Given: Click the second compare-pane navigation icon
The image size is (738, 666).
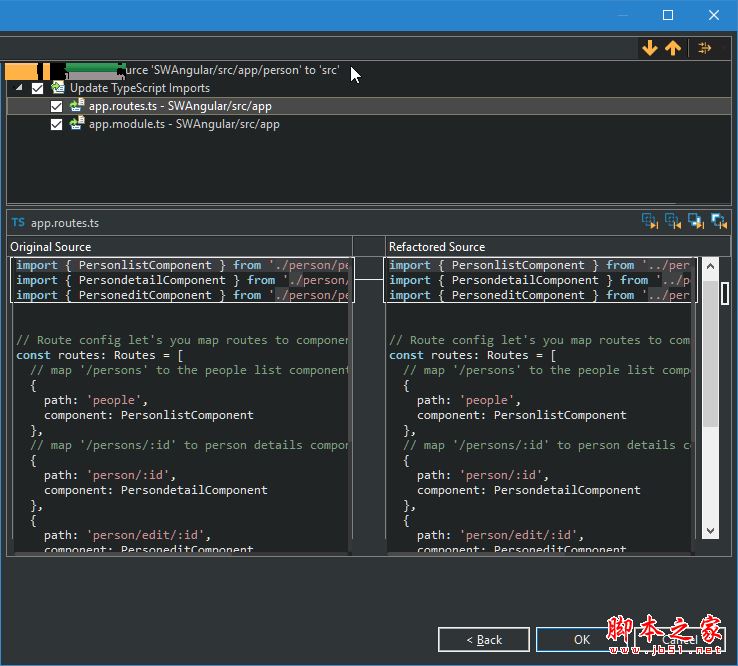Looking at the screenshot, I should [x=673, y=221].
